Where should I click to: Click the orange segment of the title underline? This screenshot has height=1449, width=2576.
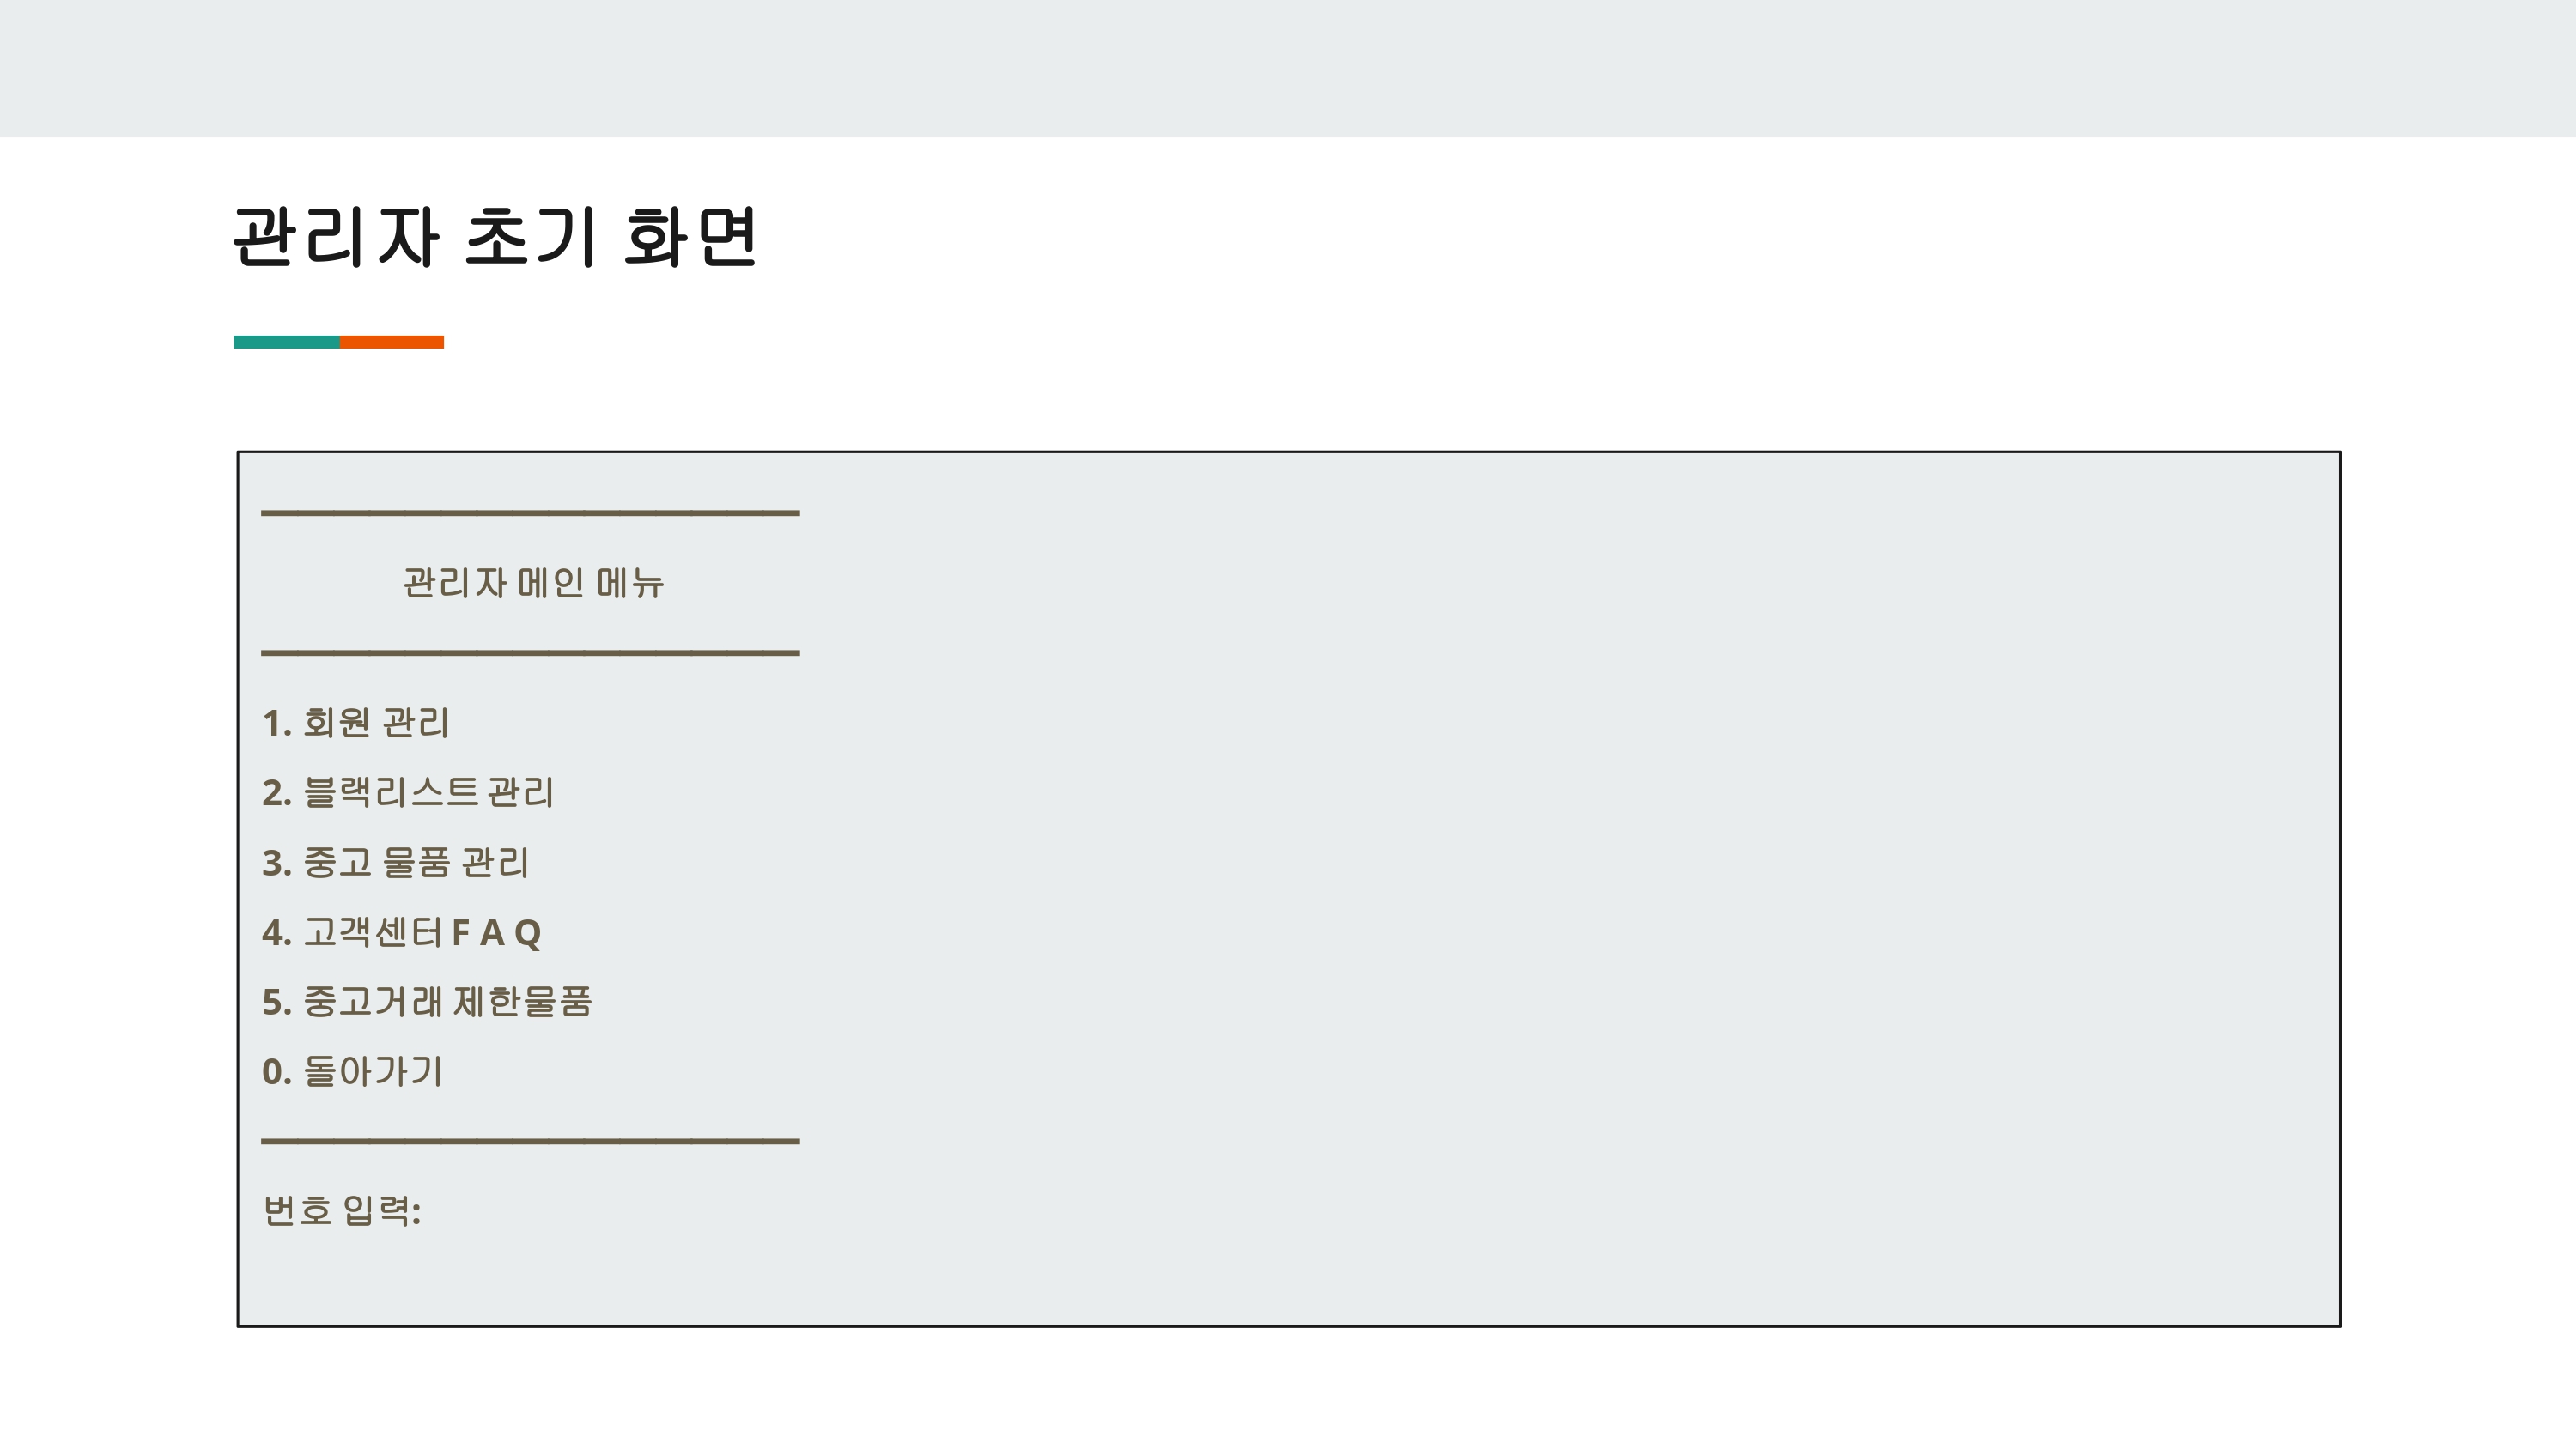pyautogui.click(x=391, y=342)
